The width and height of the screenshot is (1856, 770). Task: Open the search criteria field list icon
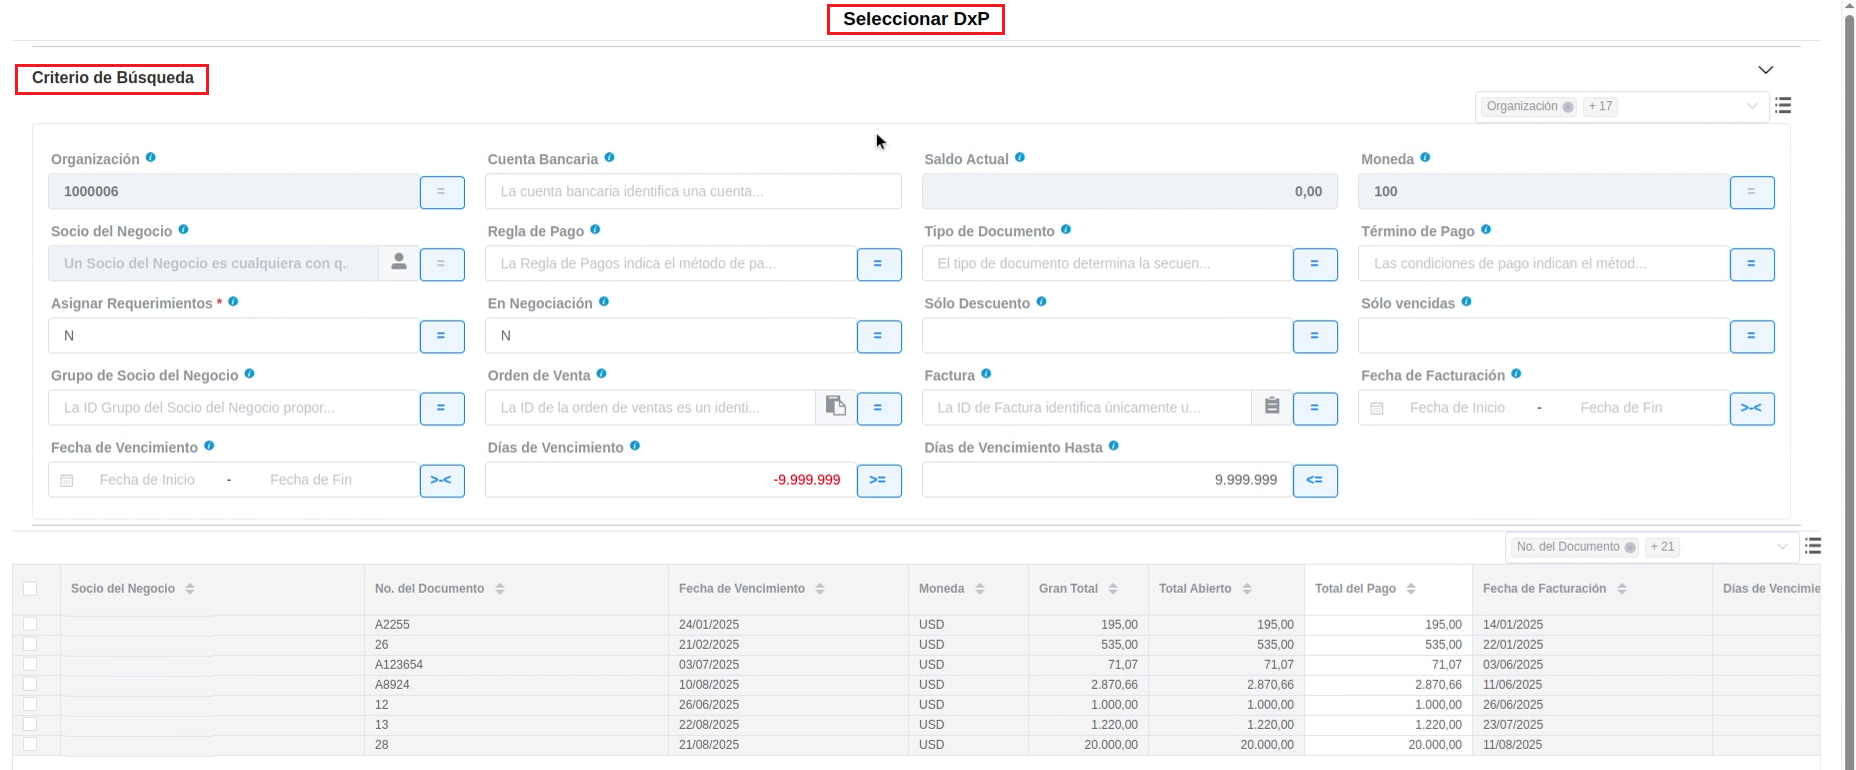[1783, 106]
